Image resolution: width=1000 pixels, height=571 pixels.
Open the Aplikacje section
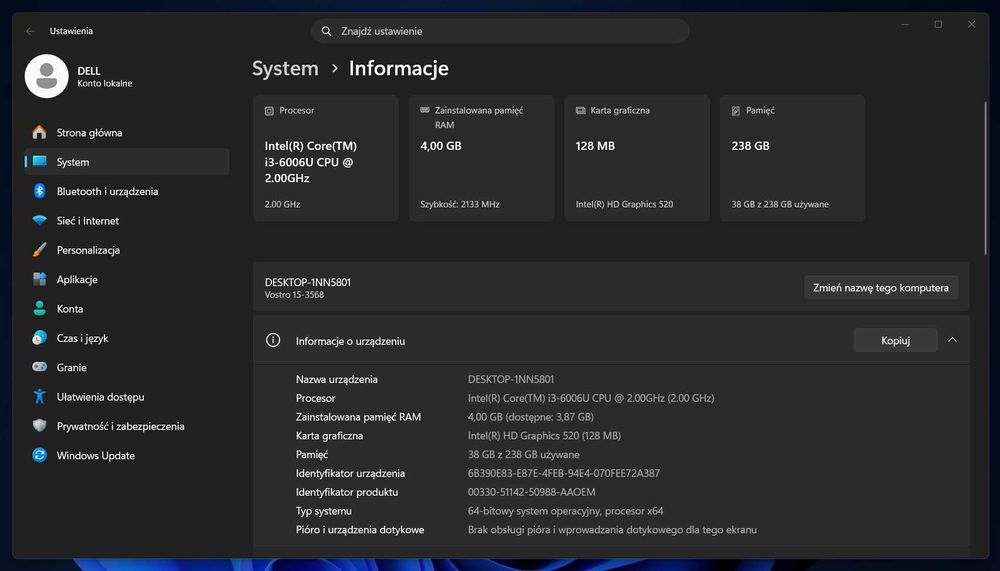point(127,279)
